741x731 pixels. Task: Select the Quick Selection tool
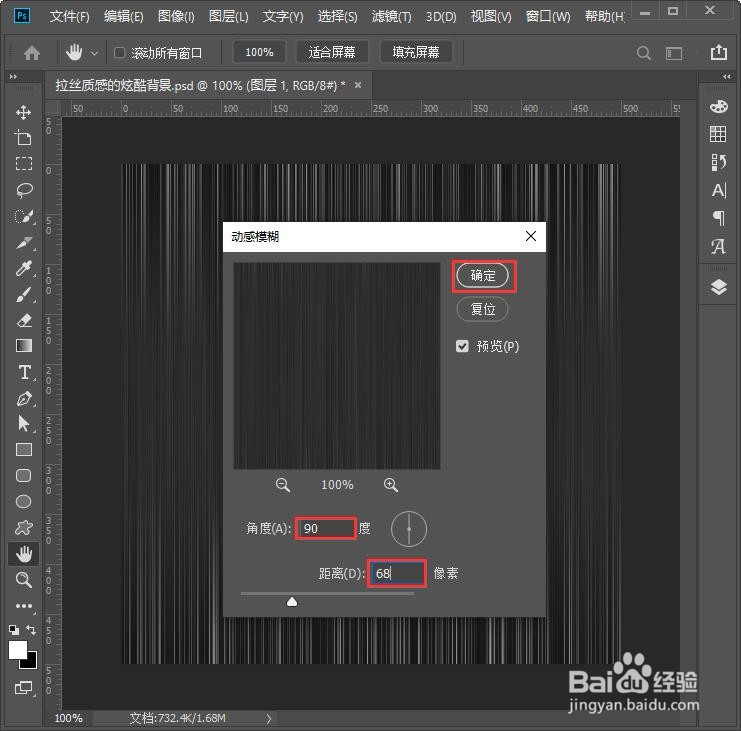click(24, 216)
